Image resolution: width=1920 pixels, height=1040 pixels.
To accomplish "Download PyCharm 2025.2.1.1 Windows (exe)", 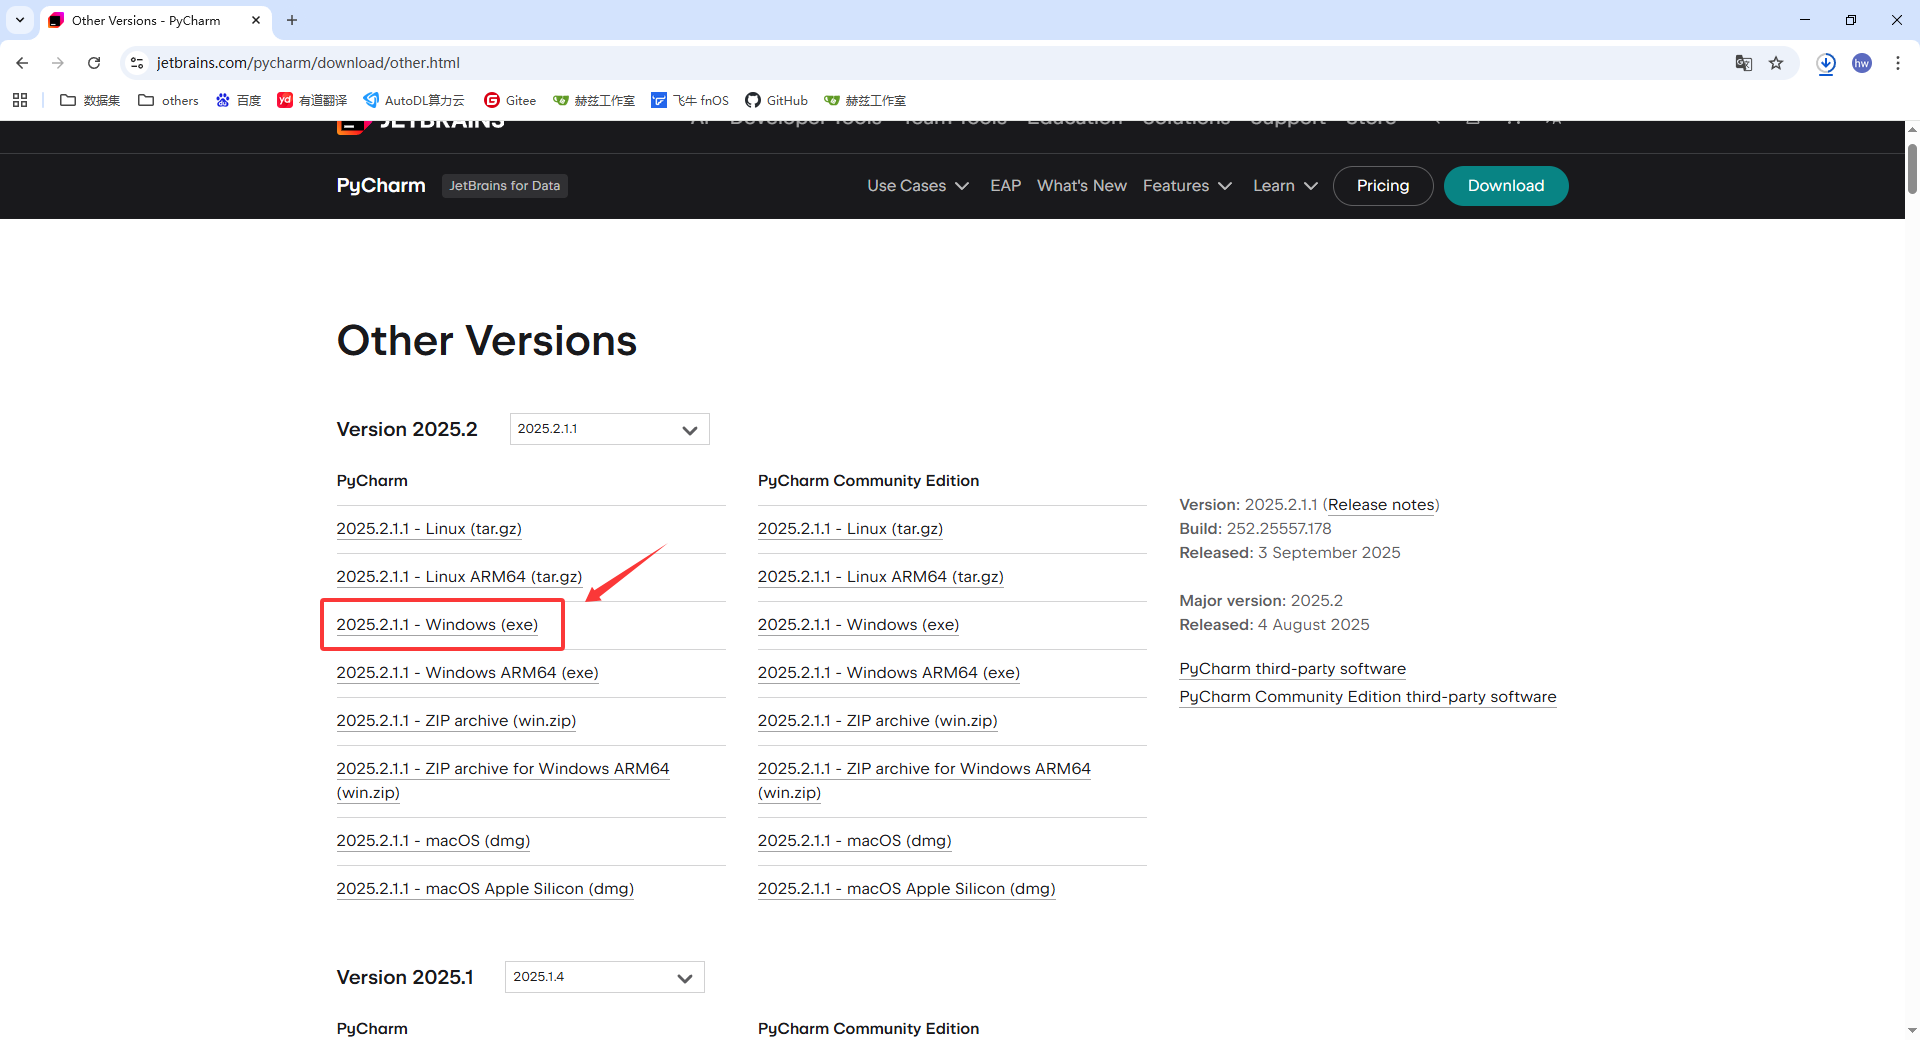I will pos(437,625).
